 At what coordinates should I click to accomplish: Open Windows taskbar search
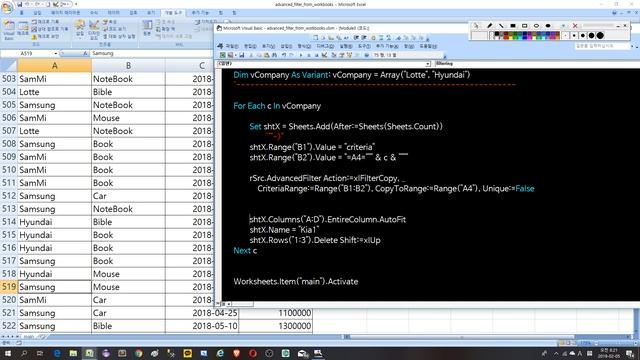[x=24, y=353]
